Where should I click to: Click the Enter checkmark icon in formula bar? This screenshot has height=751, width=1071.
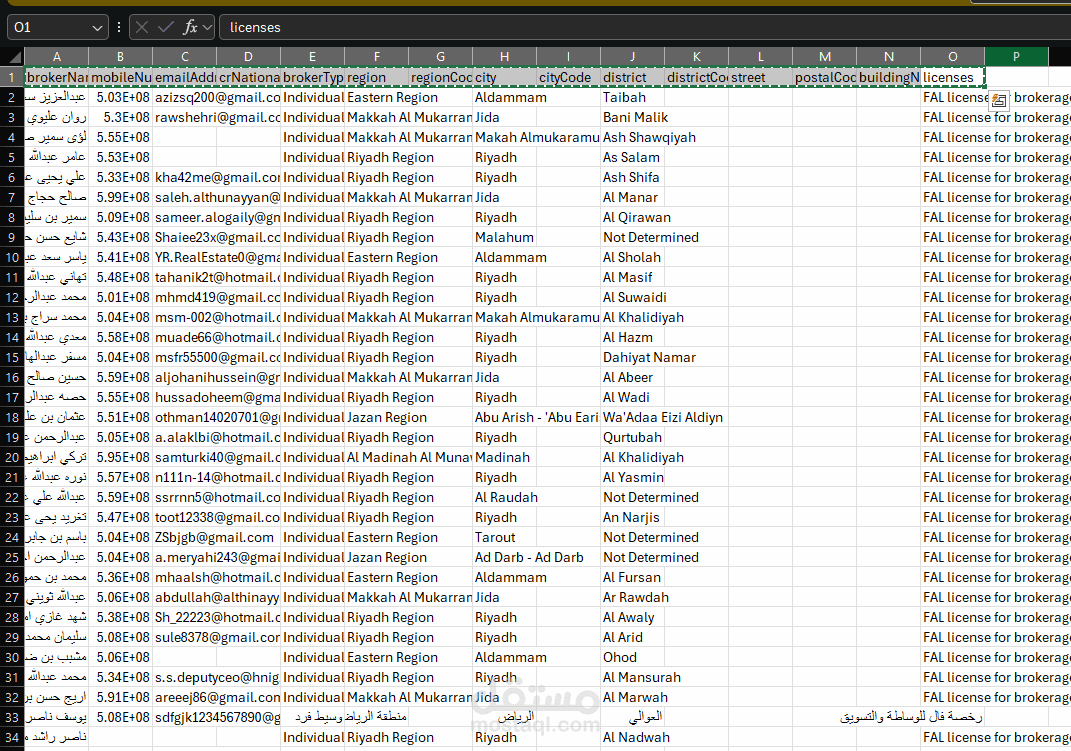(x=165, y=27)
